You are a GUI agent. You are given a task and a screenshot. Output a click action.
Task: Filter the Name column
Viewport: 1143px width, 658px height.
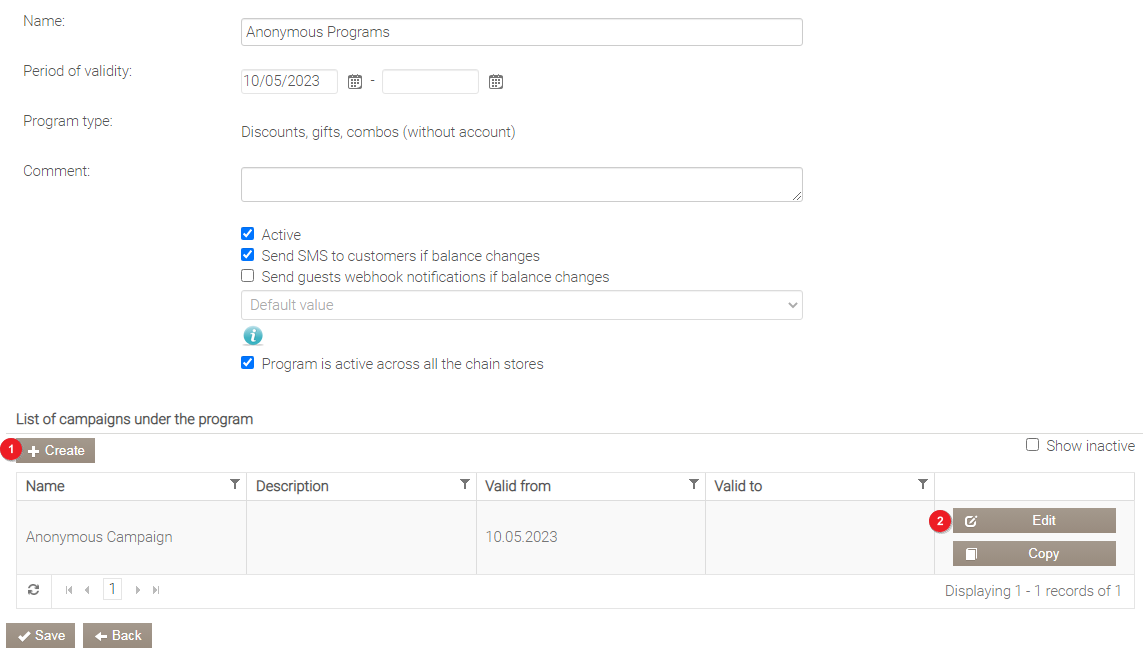[235, 485]
